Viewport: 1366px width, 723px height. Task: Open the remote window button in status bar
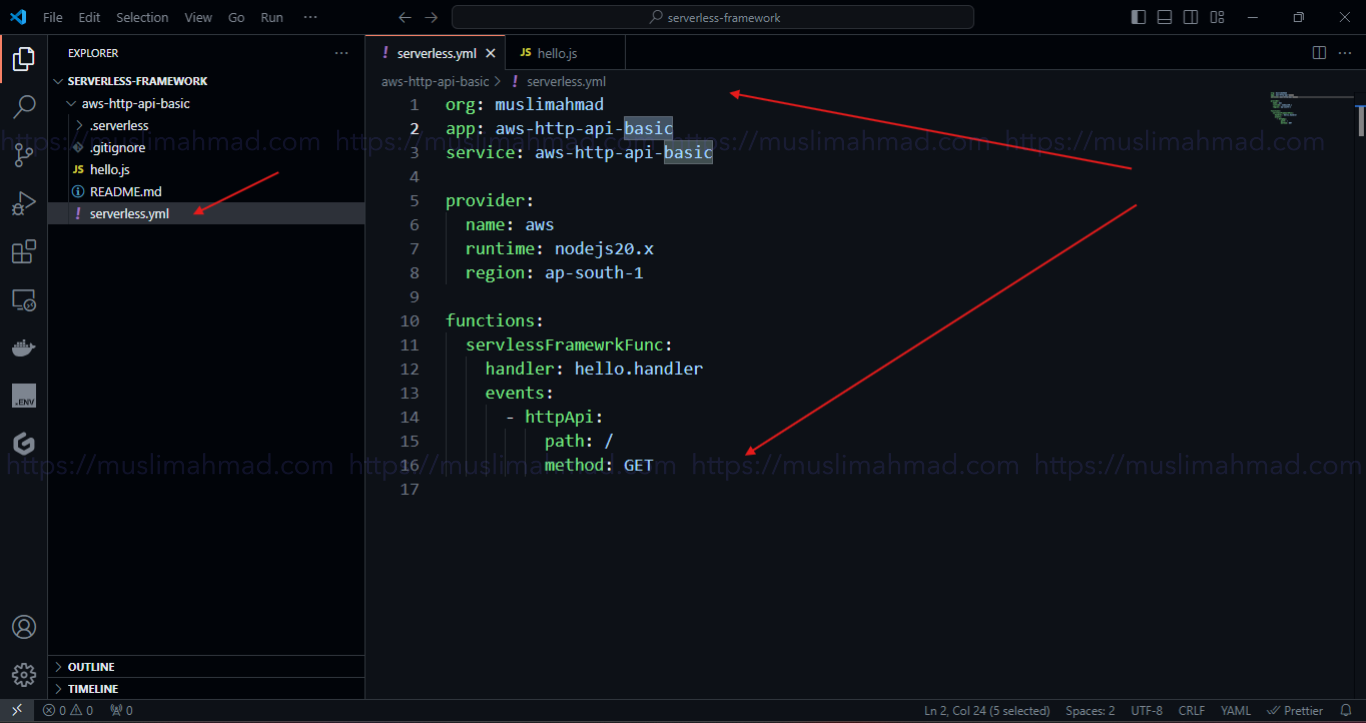[x=17, y=711]
